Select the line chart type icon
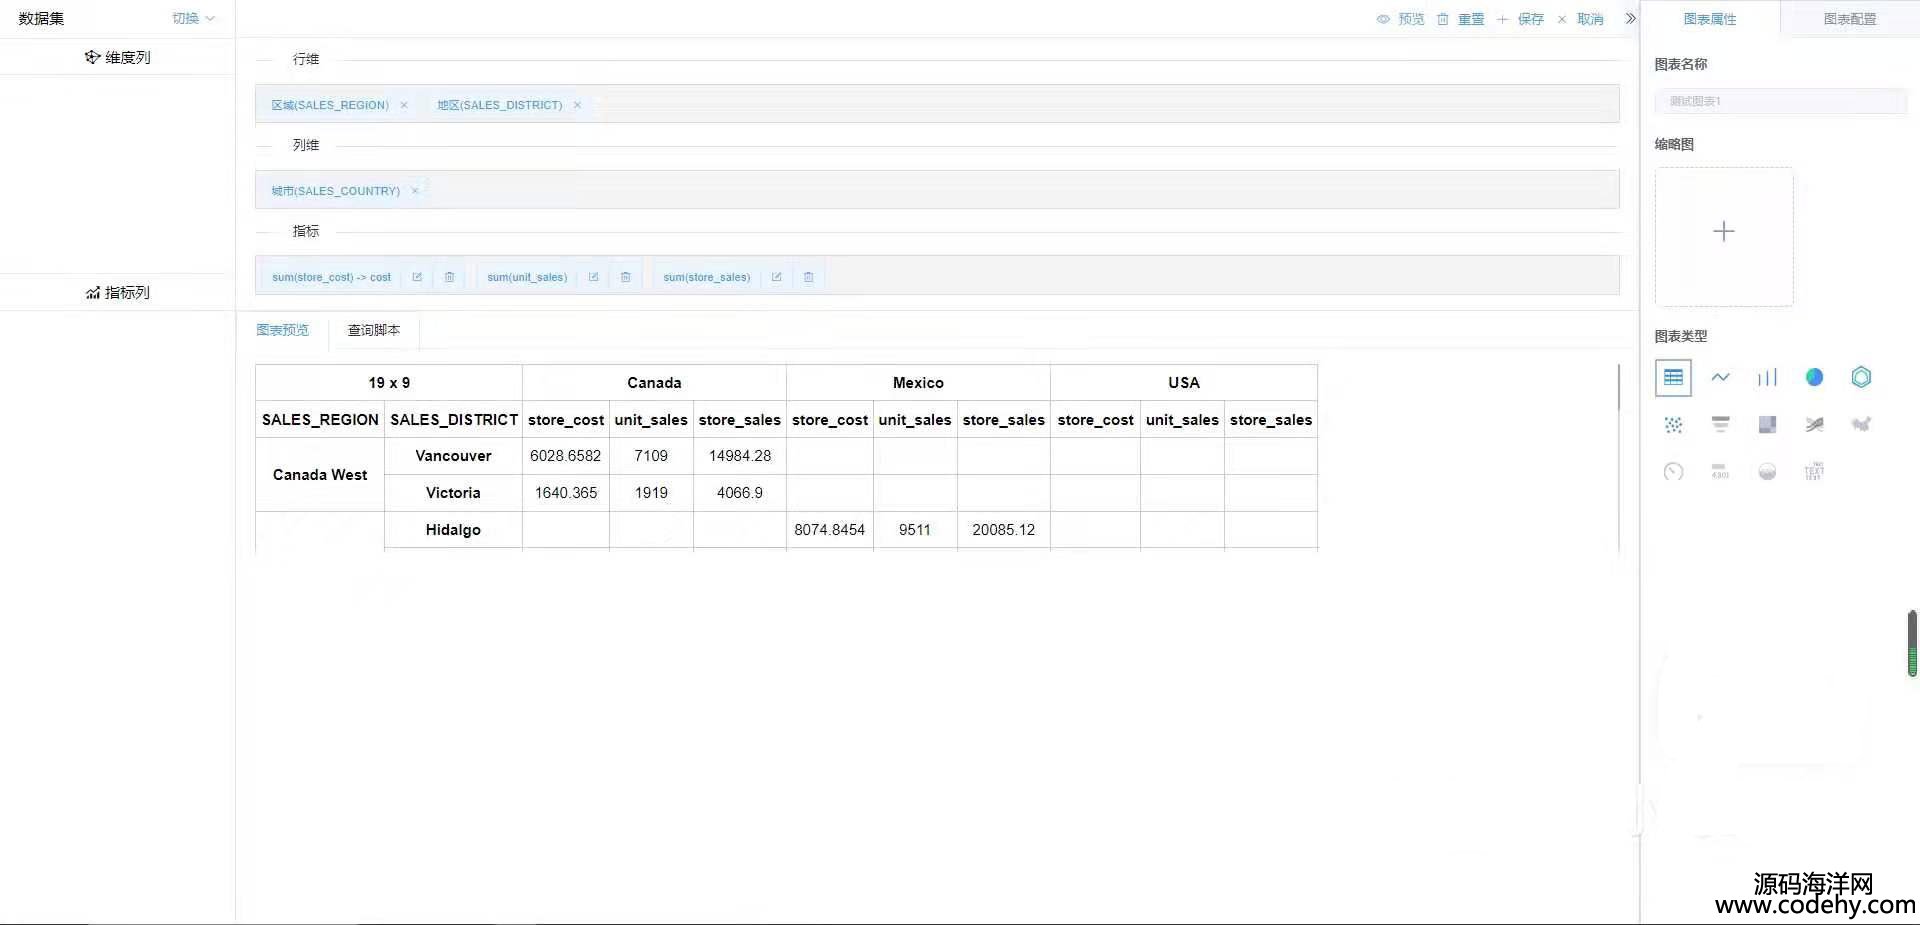The height and width of the screenshot is (925, 1920). (1720, 378)
